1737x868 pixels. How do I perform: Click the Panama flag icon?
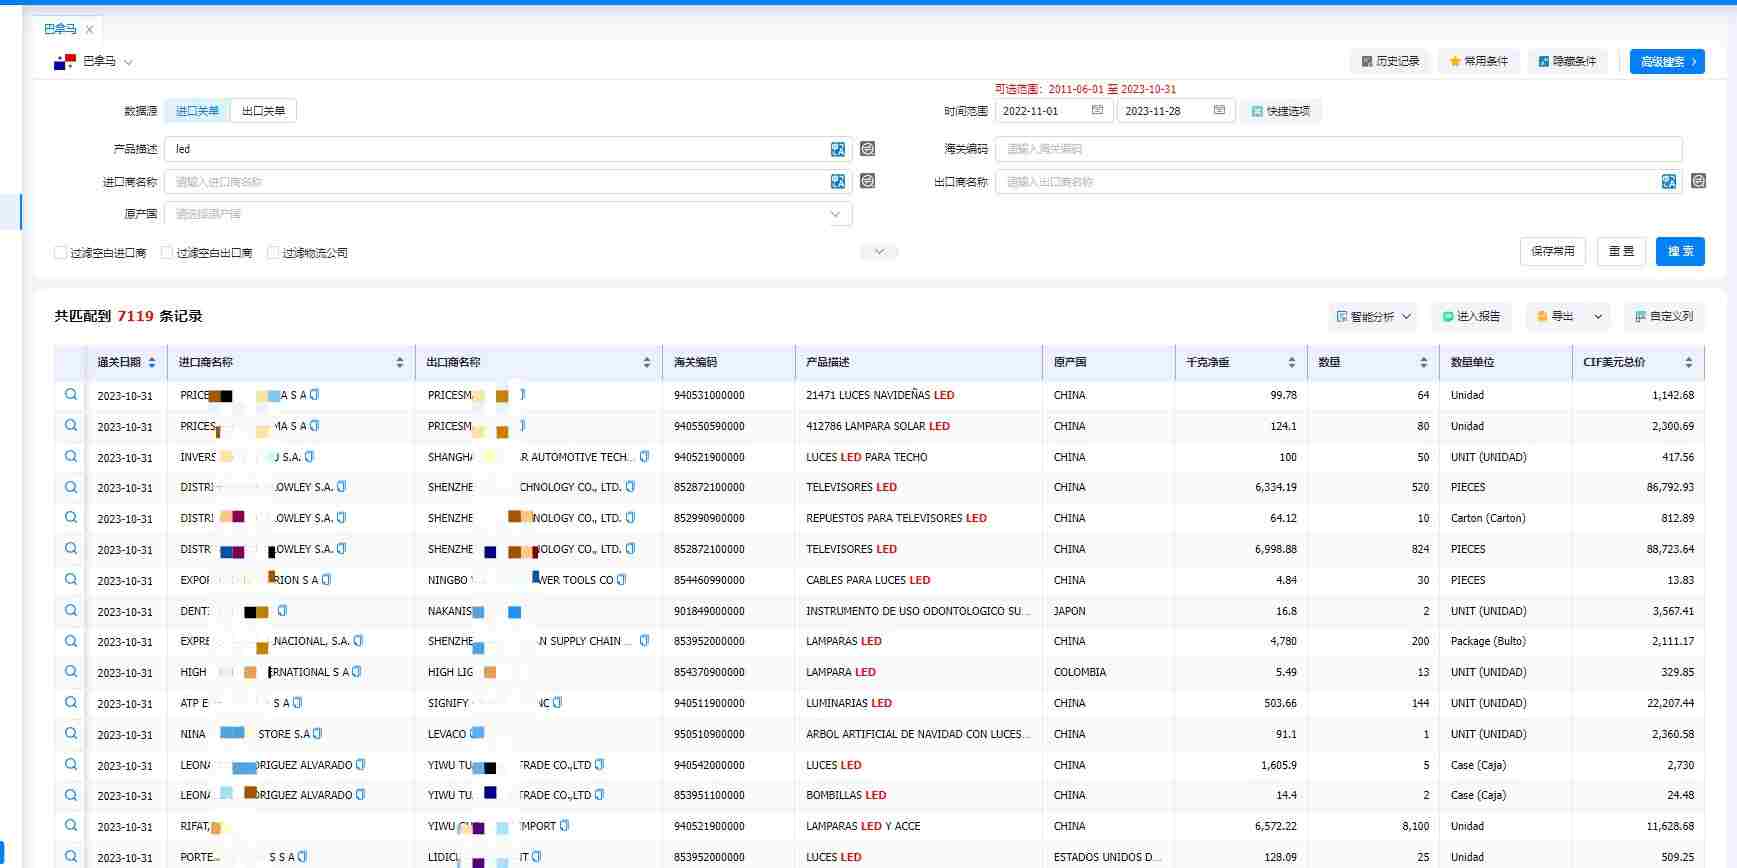[x=65, y=61]
